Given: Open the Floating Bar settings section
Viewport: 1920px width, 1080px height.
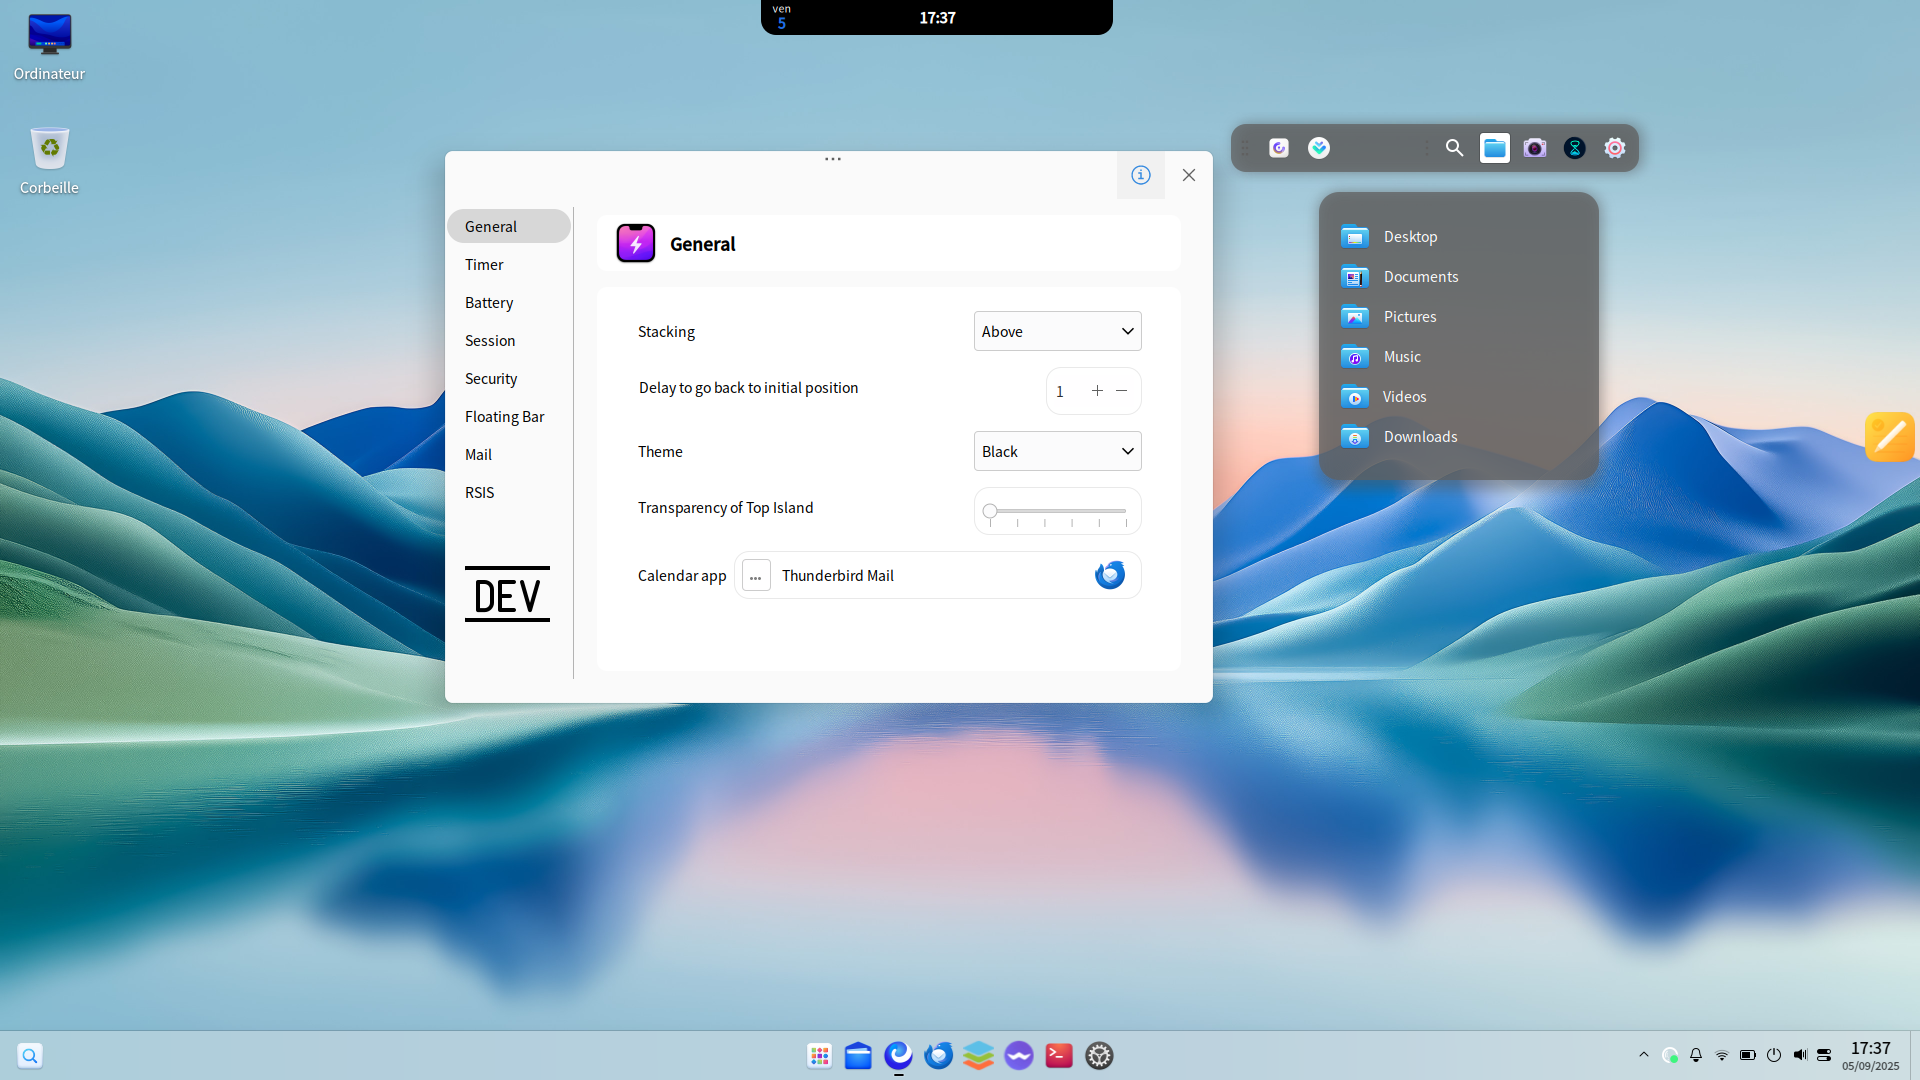Looking at the screenshot, I should (504, 417).
